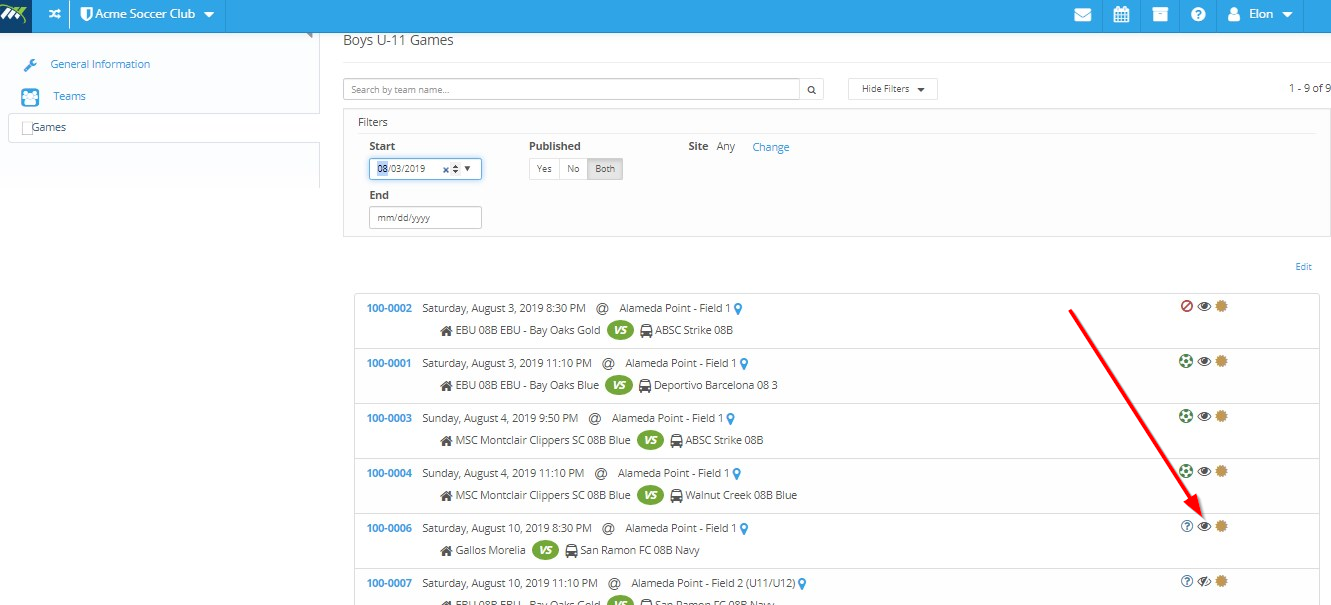This screenshot has width=1331, height=605.
Task: Click the Start date spinner arrows
Action: pyautogui.click(x=456, y=169)
